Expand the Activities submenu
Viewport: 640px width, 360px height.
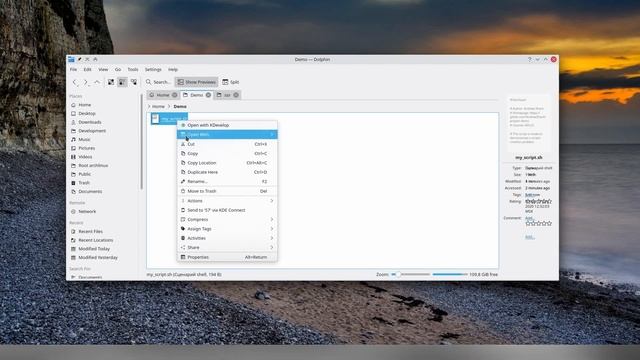pyautogui.click(x=227, y=238)
